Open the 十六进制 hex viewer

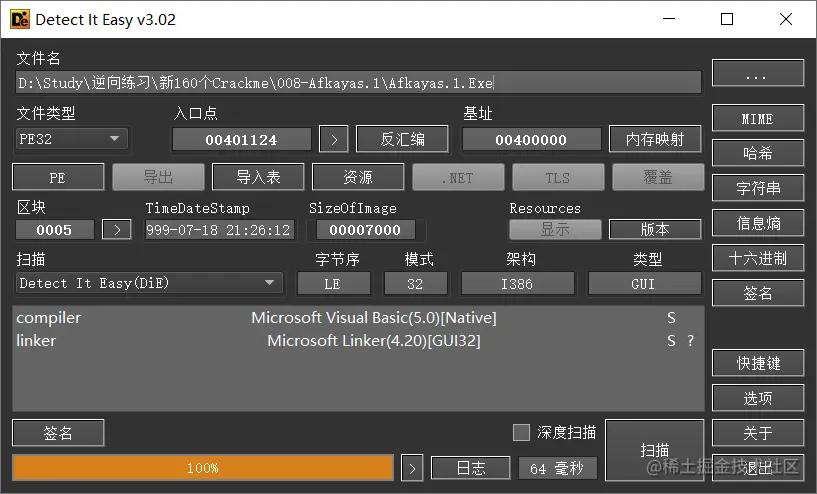click(x=758, y=258)
